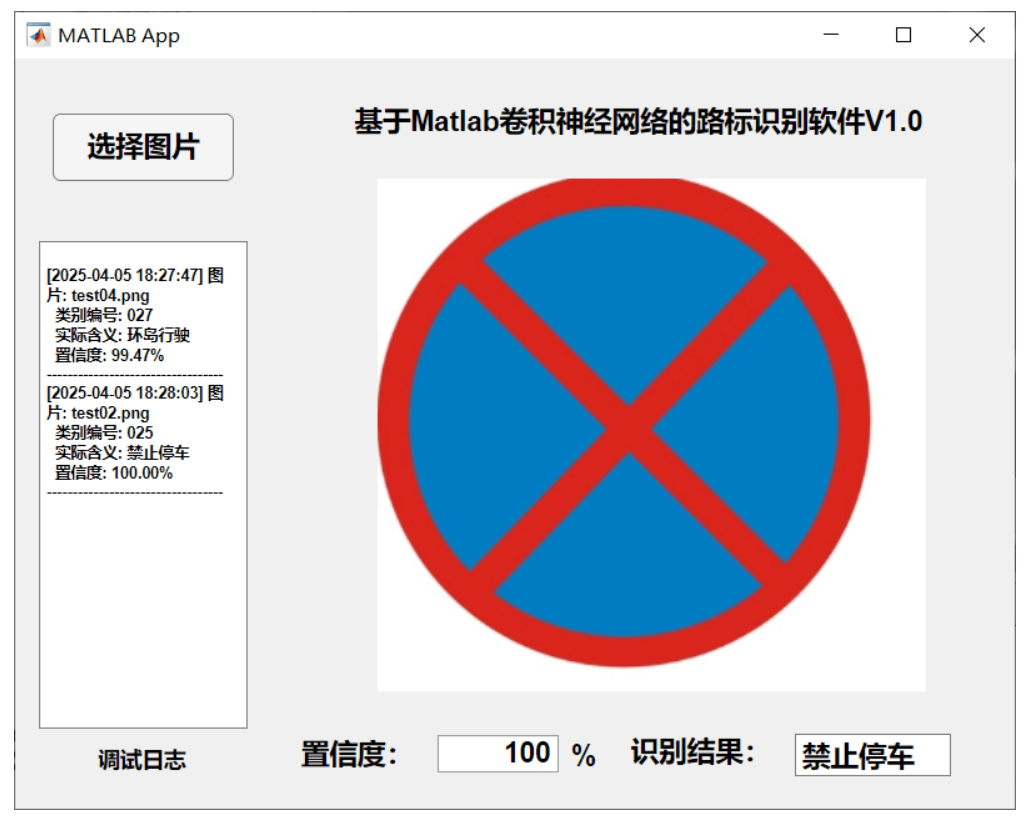Screen dimensions: 1025x821
Task: Click the 选择图片 (Select Image) button
Action: pos(143,147)
